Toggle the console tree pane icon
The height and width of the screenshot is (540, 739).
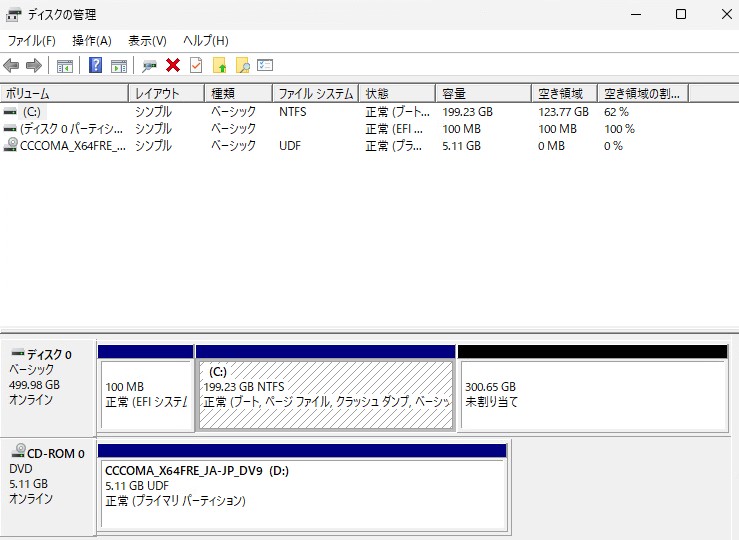pyautogui.click(x=65, y=65)
